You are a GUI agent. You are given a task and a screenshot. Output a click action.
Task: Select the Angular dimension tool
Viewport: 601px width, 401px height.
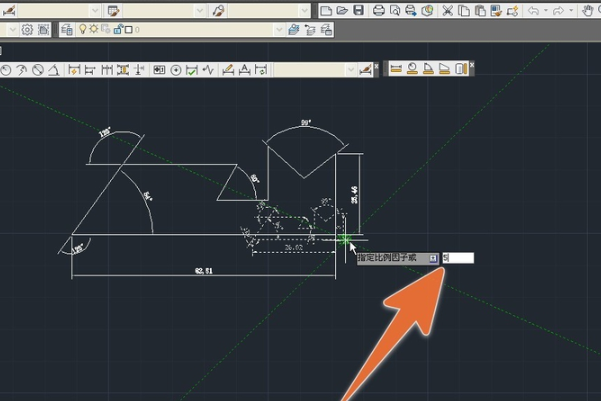(54, 70)
